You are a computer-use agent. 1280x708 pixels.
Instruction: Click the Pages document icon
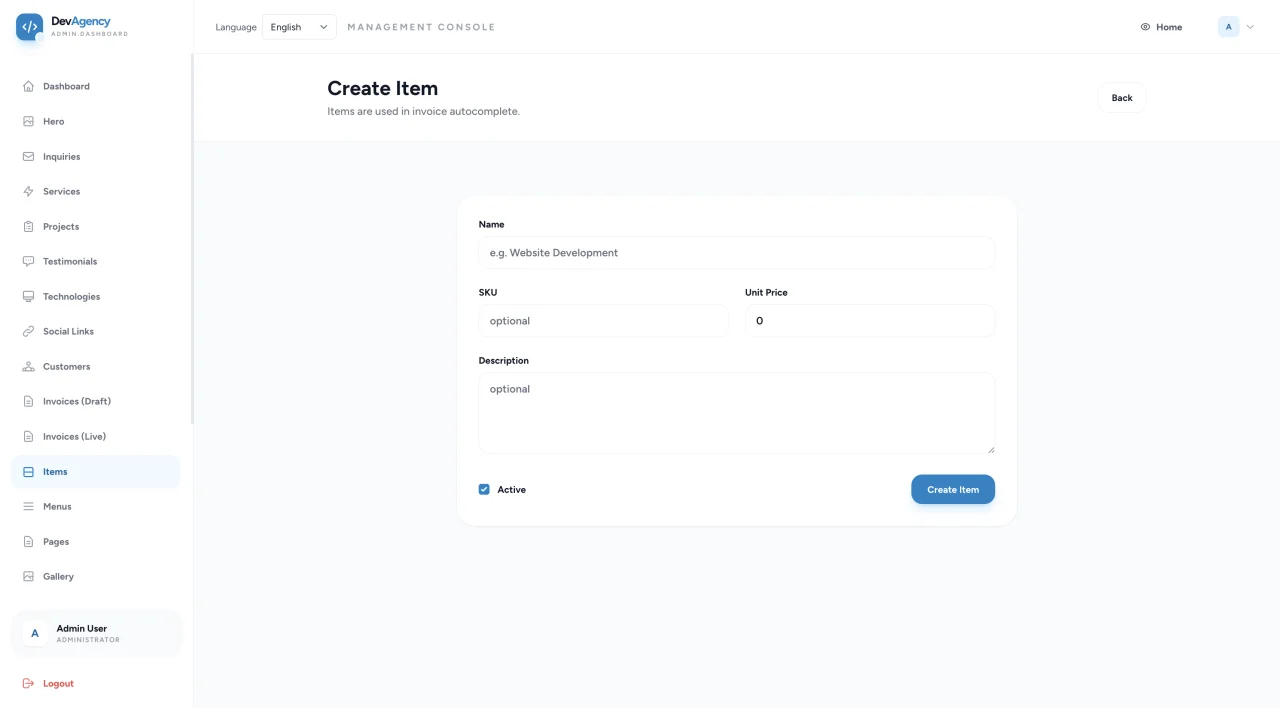click(28, 541)
